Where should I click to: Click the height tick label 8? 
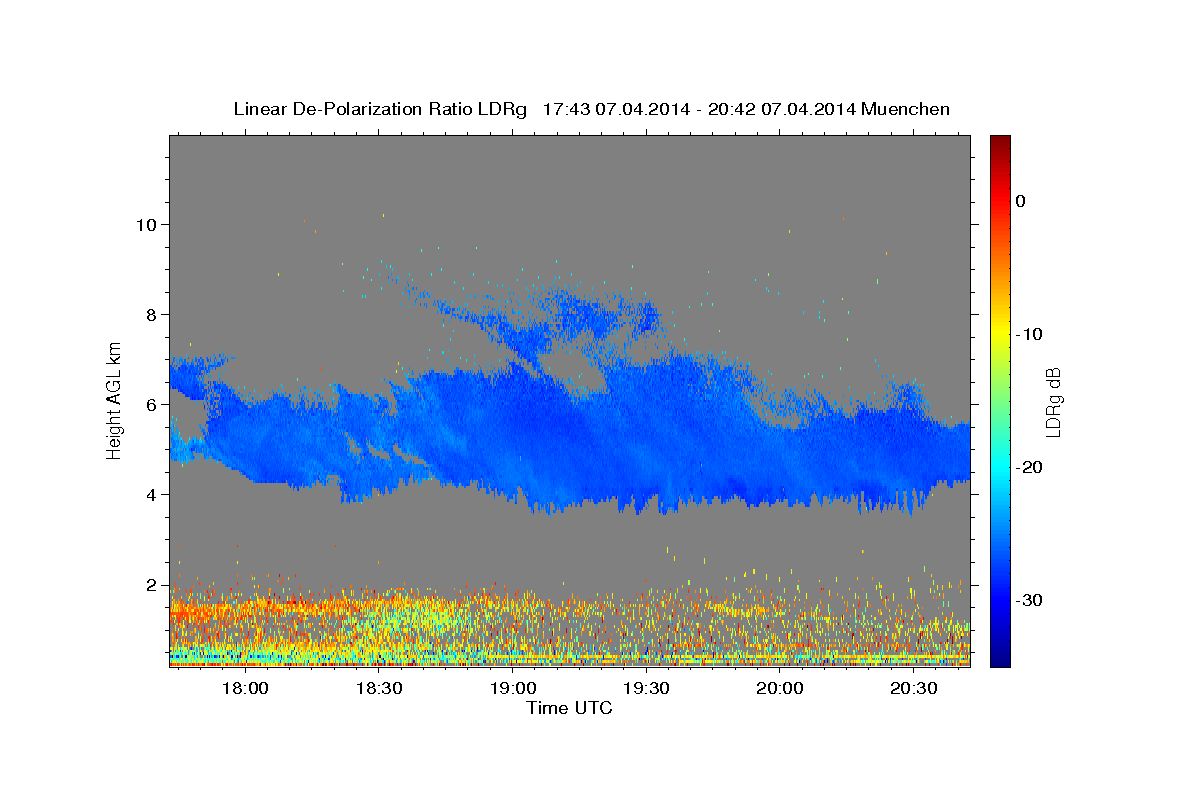tap(154, 314)
